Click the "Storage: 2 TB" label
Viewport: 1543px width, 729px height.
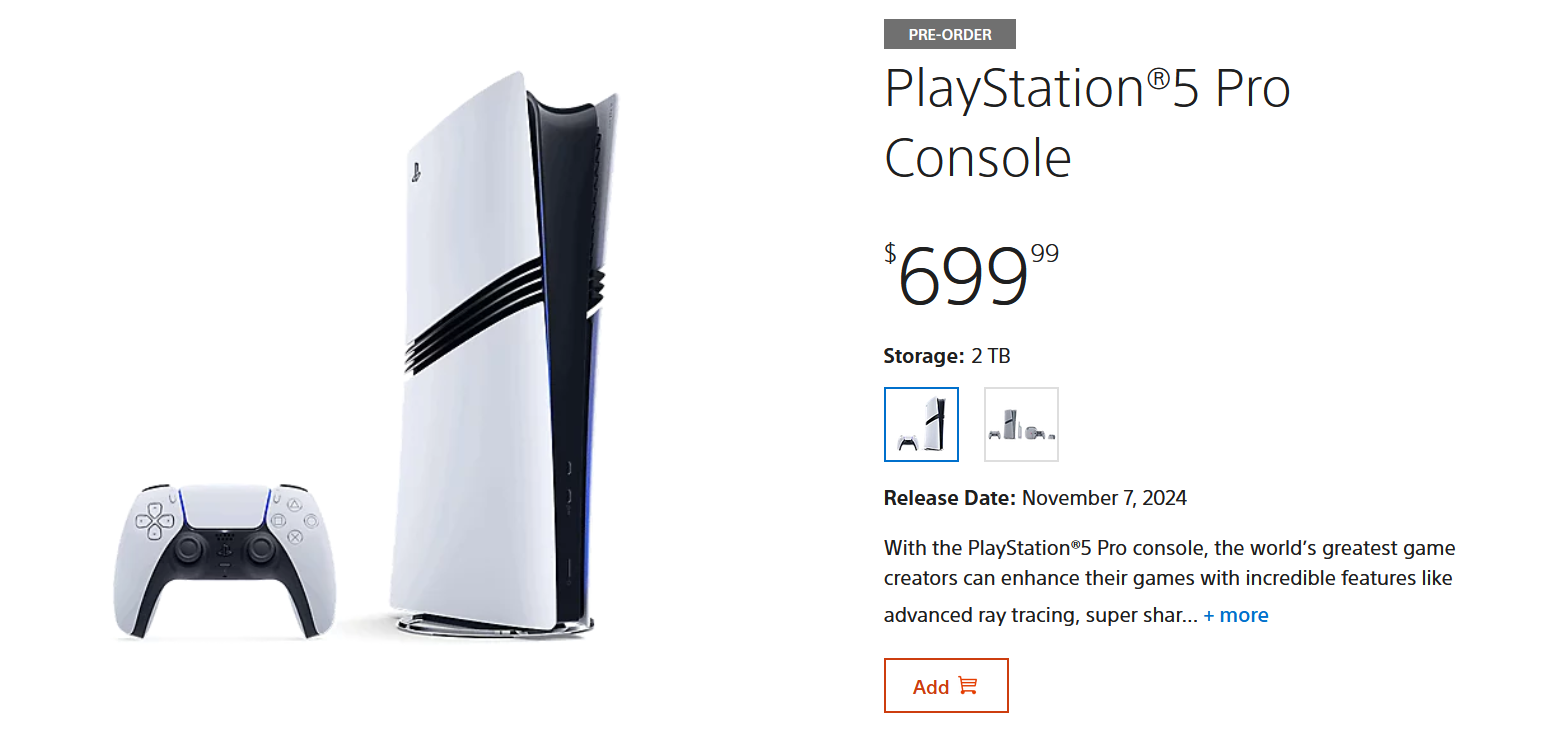click(947, 356)
